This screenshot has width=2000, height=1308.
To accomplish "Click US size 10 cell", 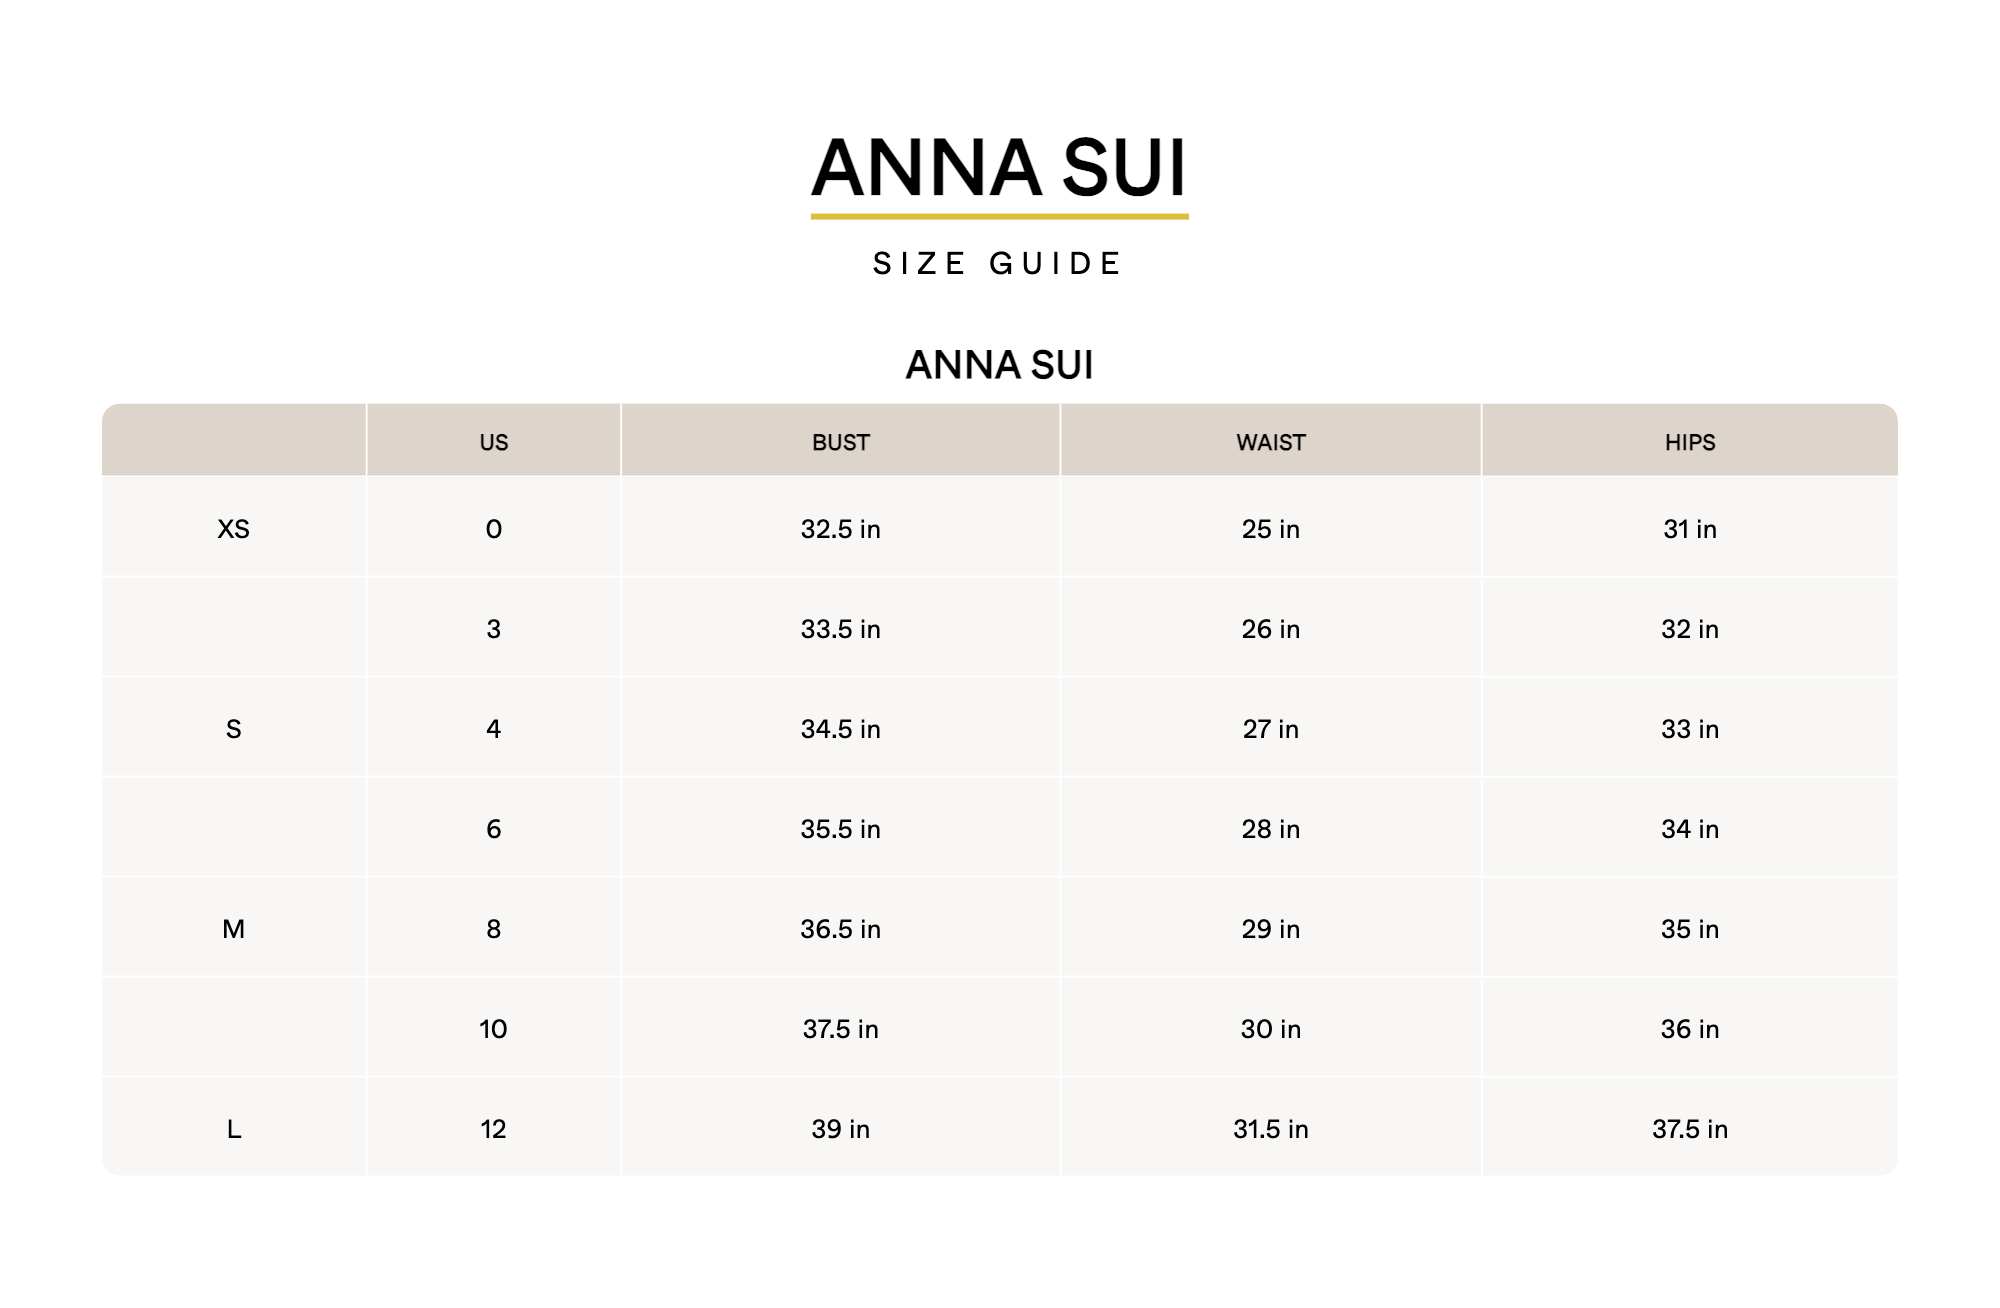I will tap(494, 1029).
